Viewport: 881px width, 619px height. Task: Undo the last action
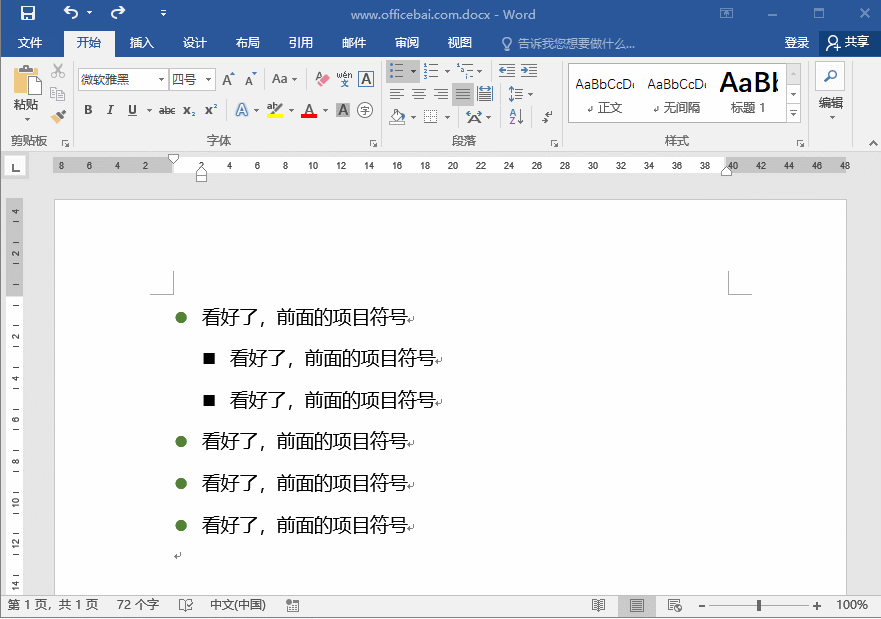71,12
